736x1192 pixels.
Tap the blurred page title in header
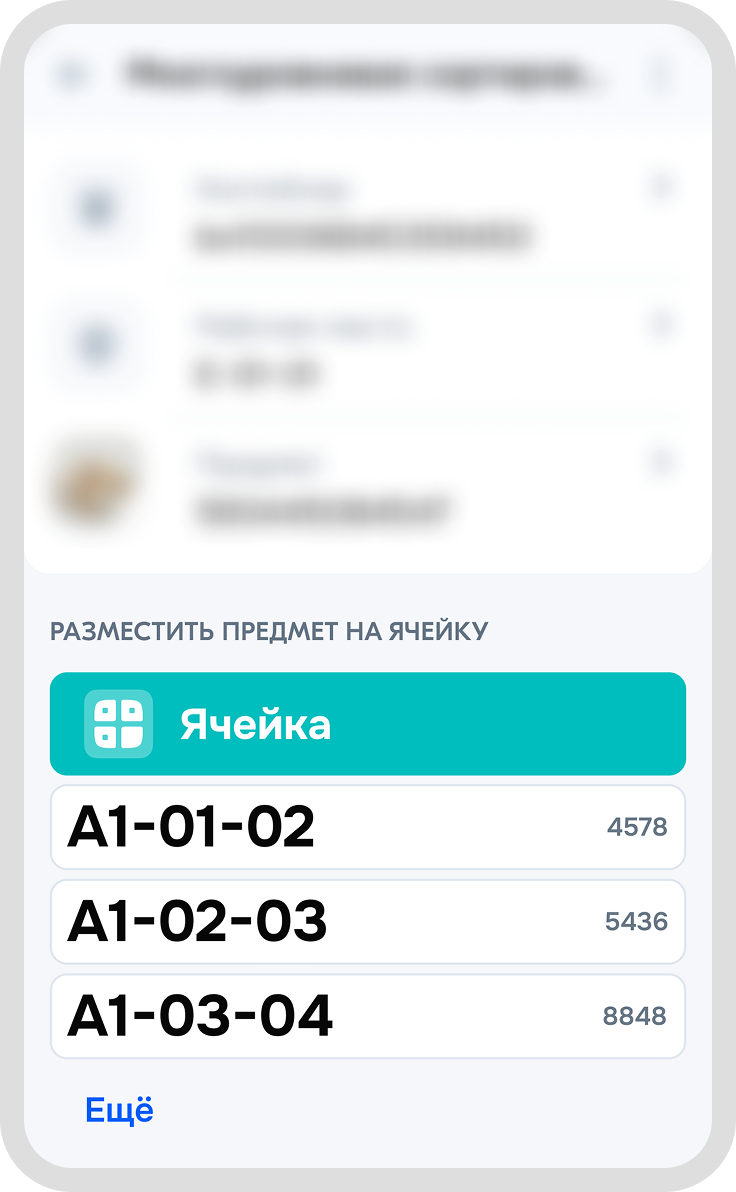[364, 75]
